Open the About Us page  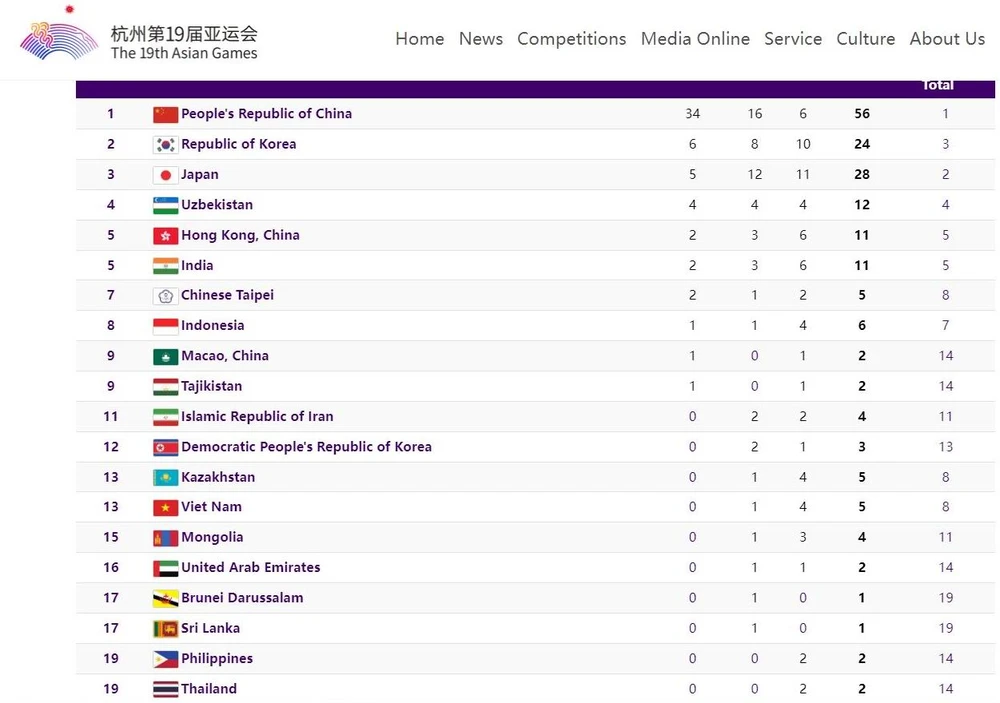[x=947, y=39]
